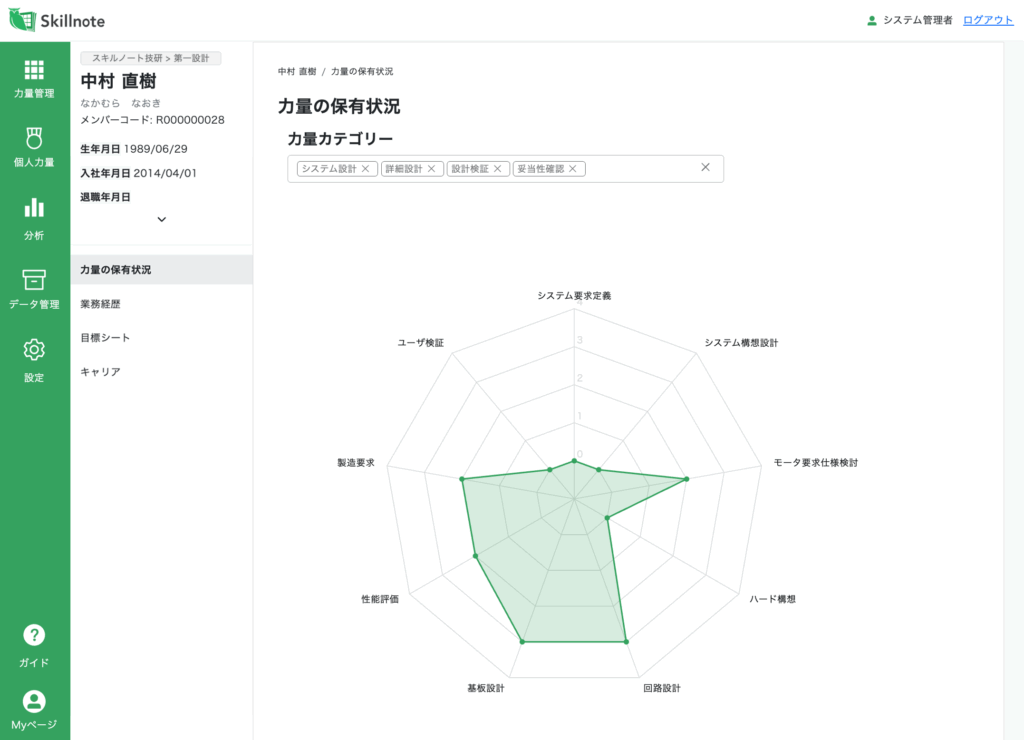This screenshot has height=740, width=1024.
Task: Click the ログアウト link
Action: [x=988, y=20]
